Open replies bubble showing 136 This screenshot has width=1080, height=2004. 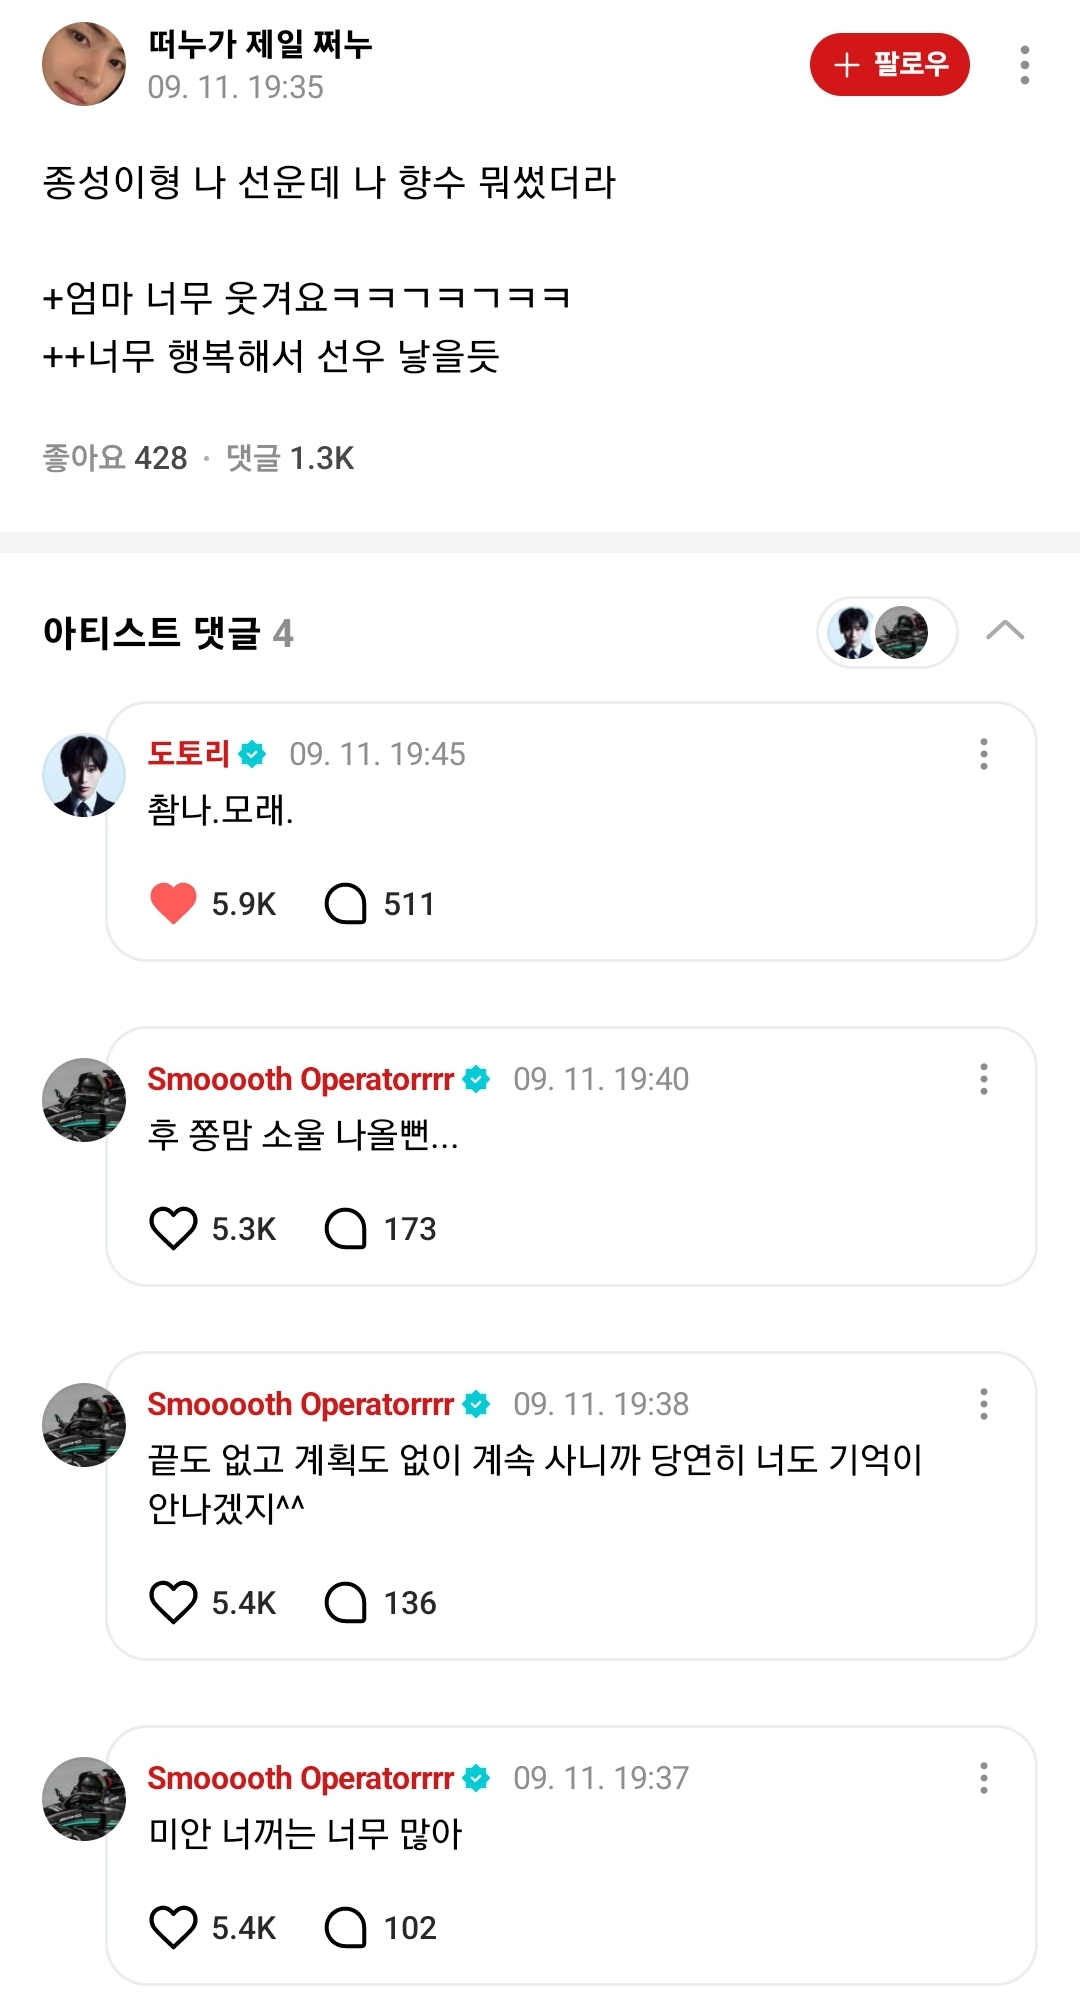point(346,1602)
